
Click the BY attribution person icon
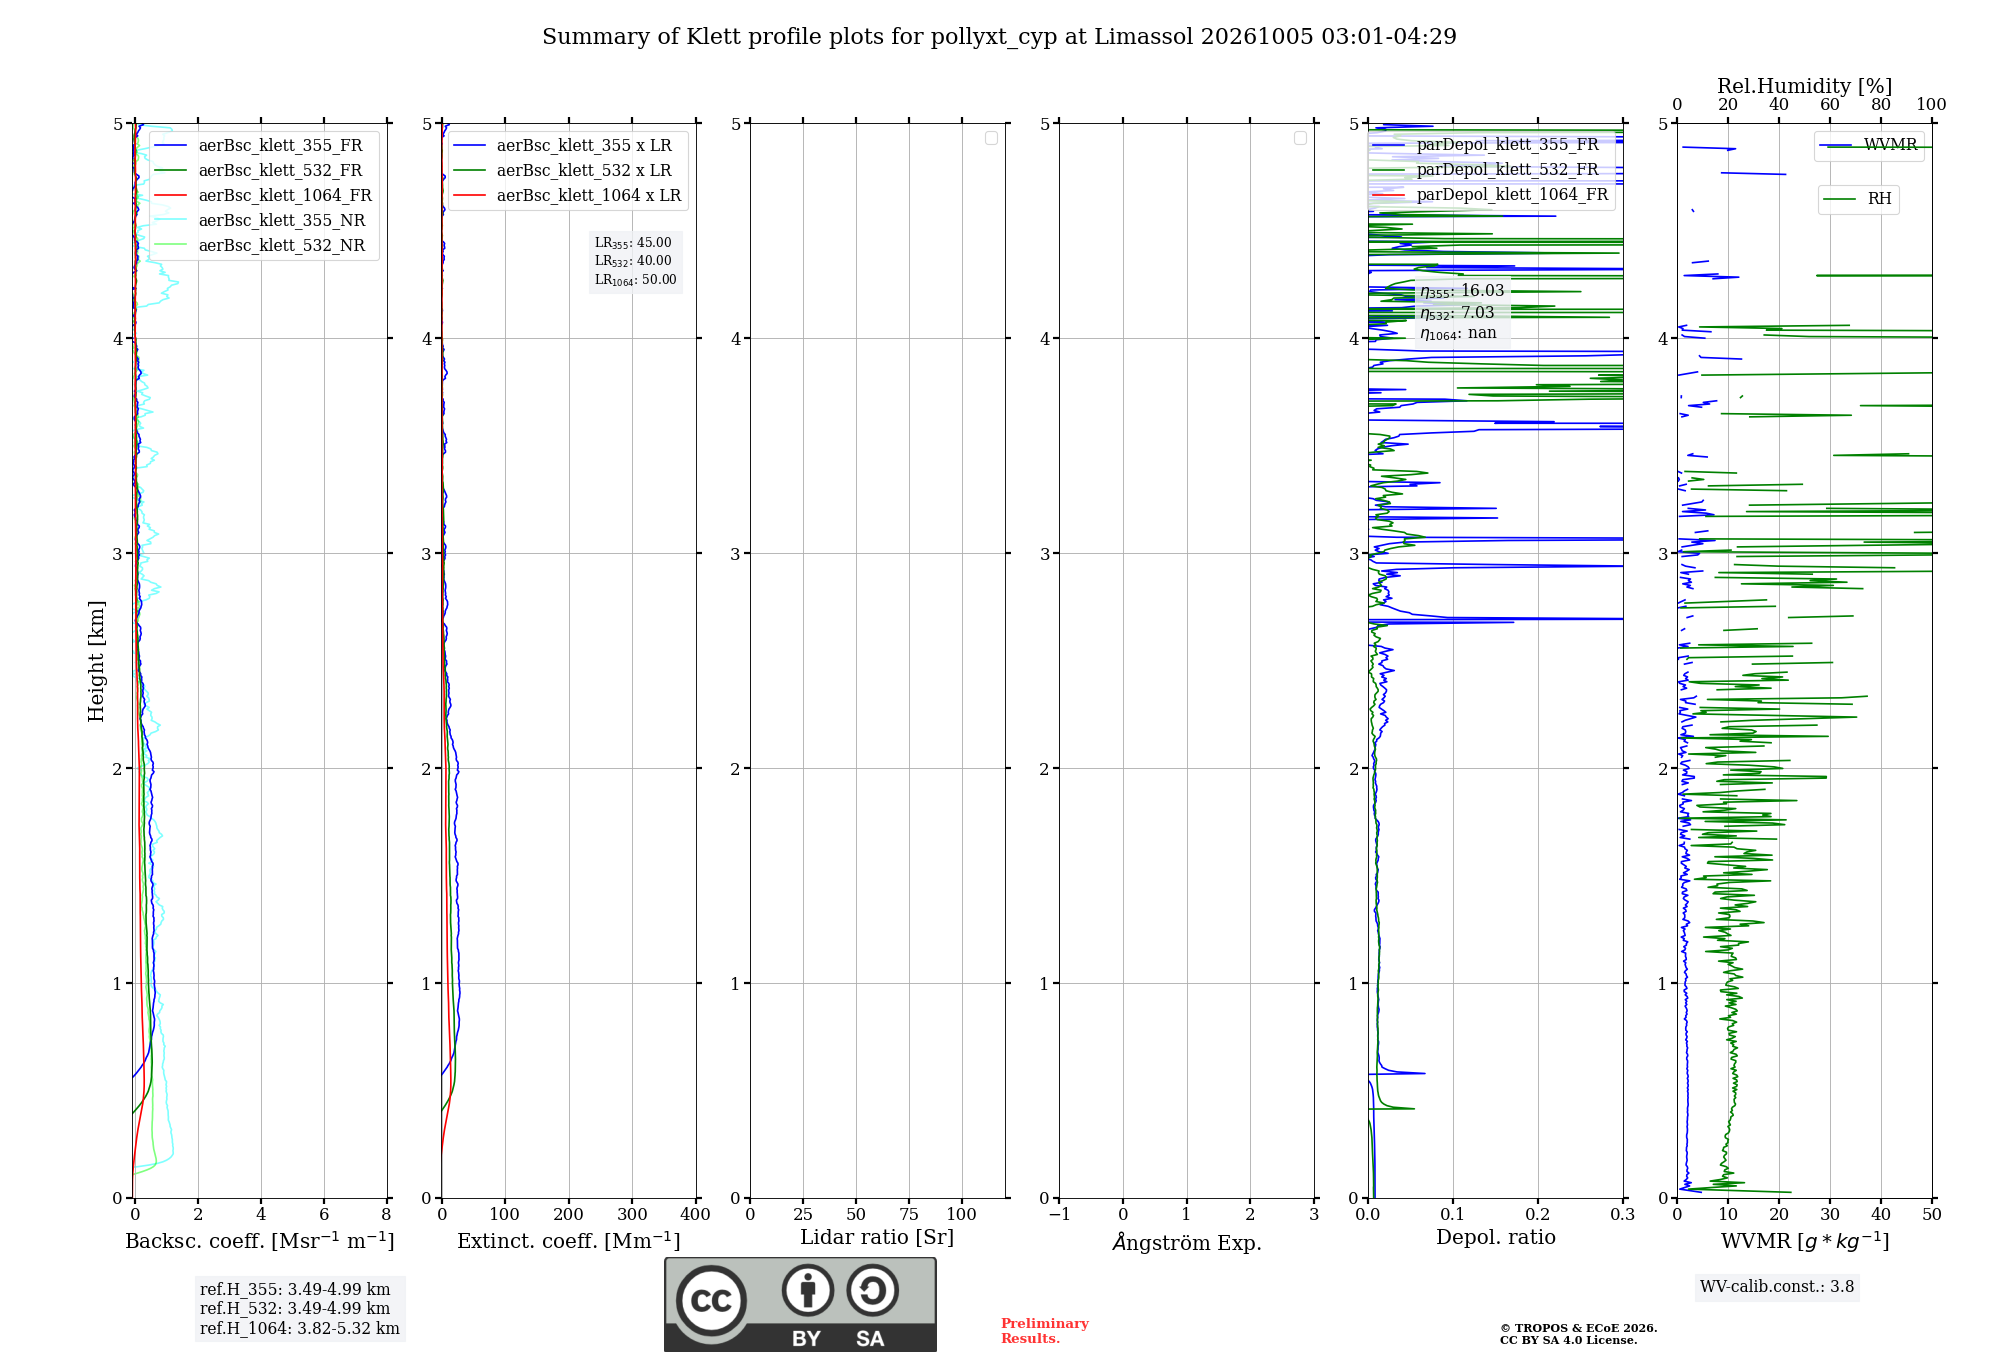808,1290
